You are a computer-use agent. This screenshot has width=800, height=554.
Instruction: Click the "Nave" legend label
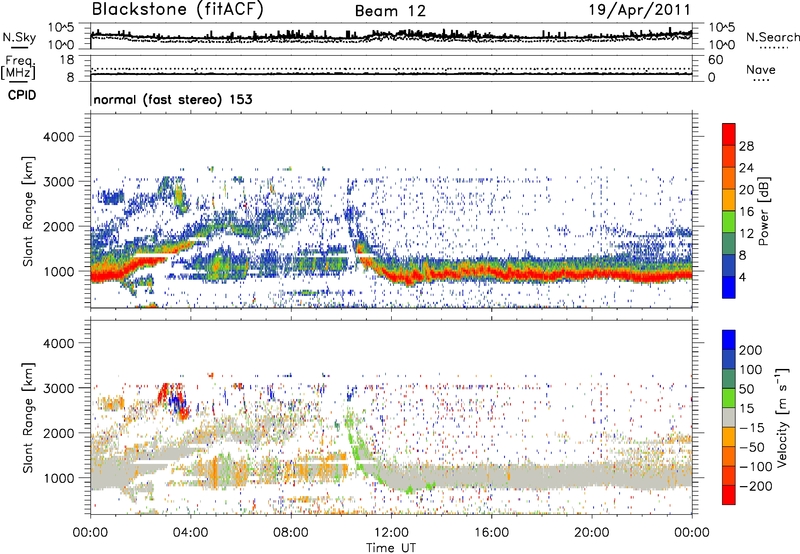coord(761,69)
